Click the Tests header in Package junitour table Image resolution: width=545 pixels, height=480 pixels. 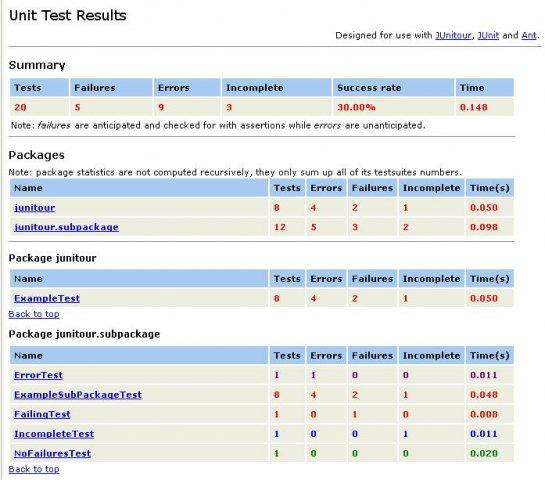point(287,279)
